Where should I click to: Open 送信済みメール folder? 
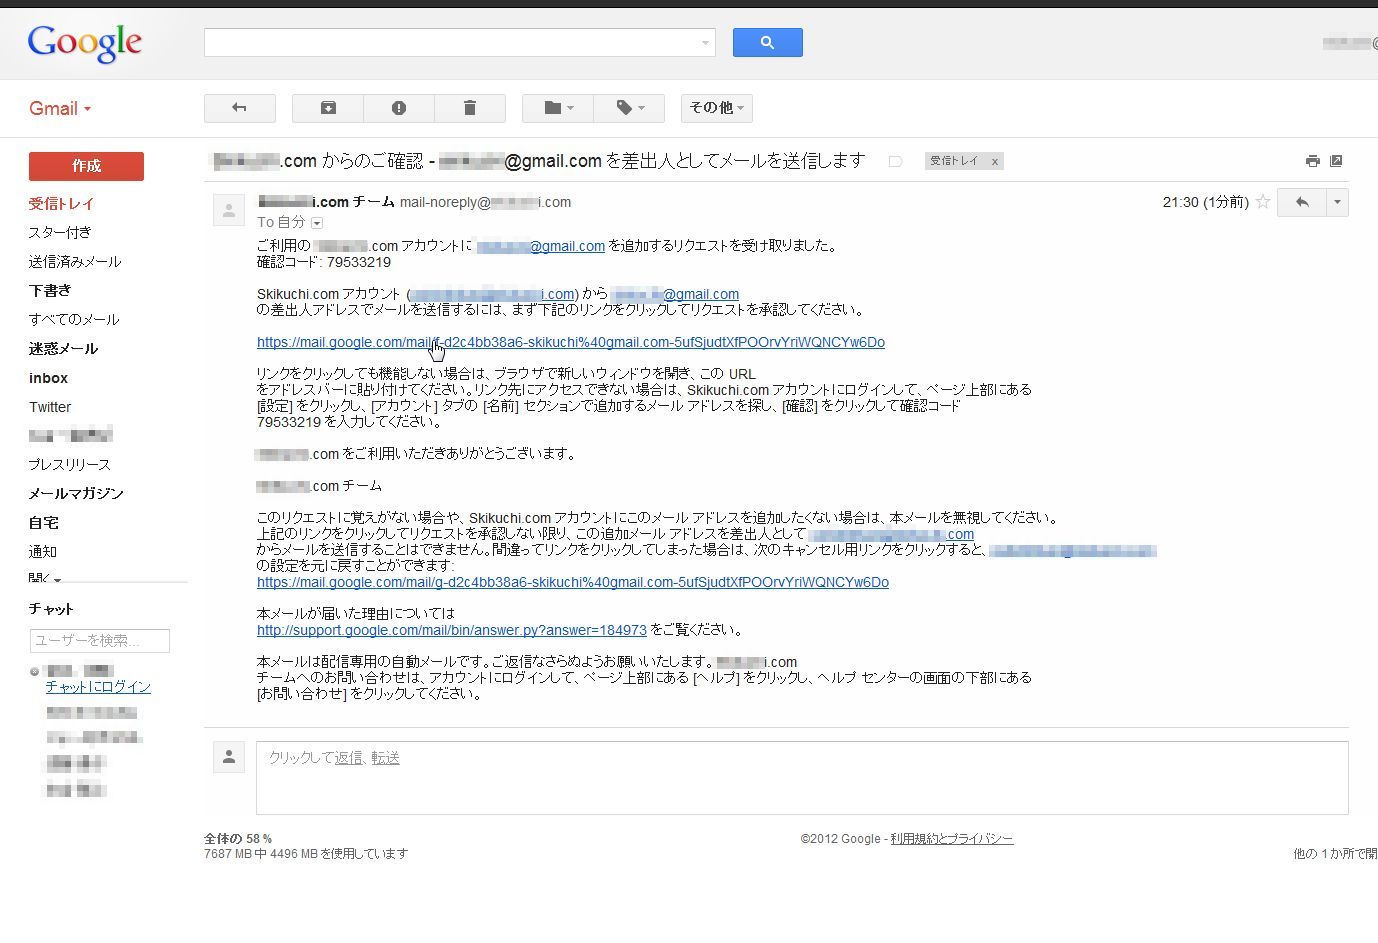(75, 261)
